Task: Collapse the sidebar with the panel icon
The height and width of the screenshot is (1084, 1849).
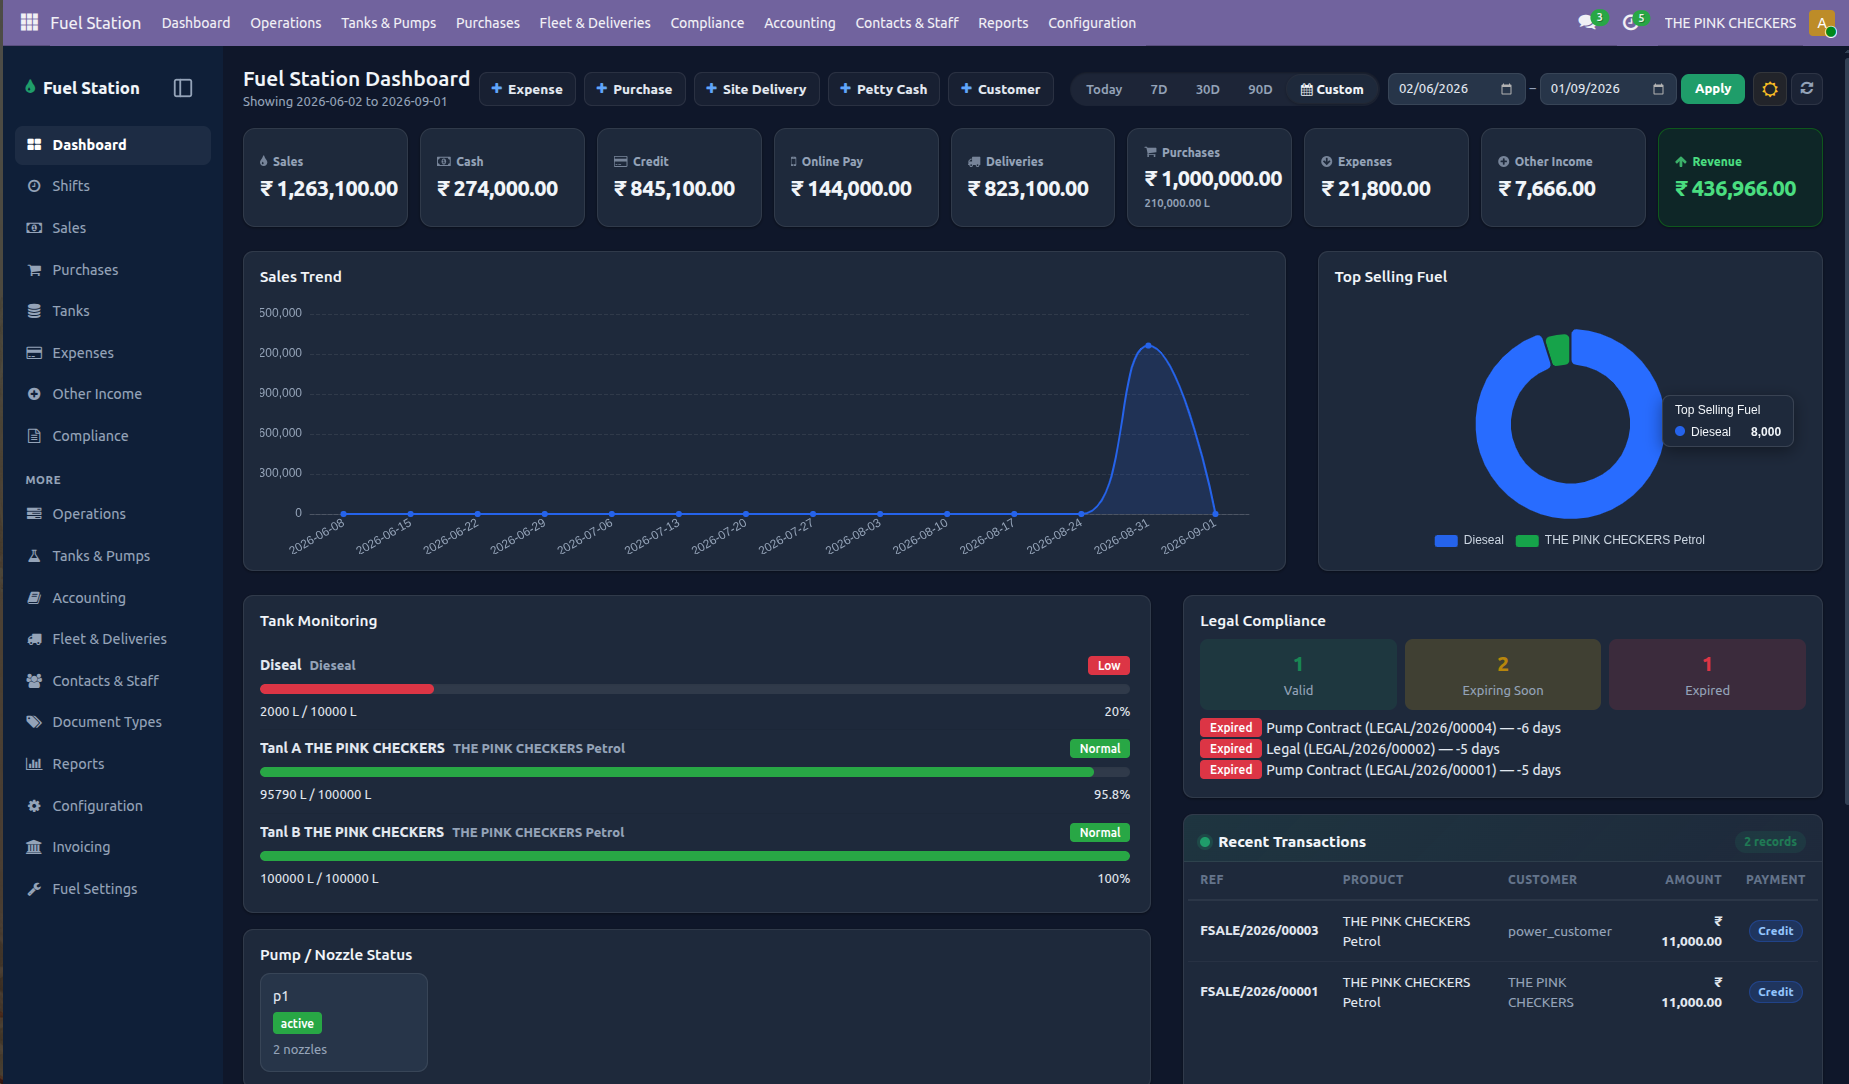Action: click(x=183, y=88)
